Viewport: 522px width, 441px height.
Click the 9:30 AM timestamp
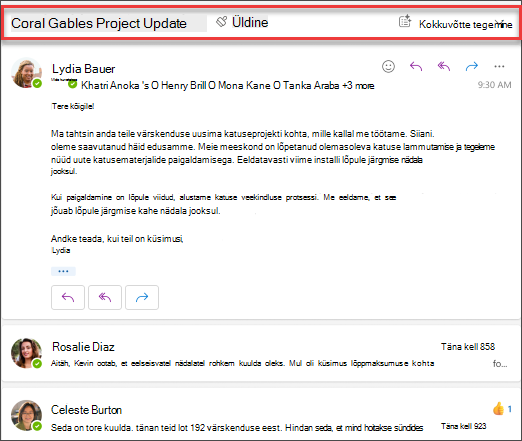[x=495, y=85]
